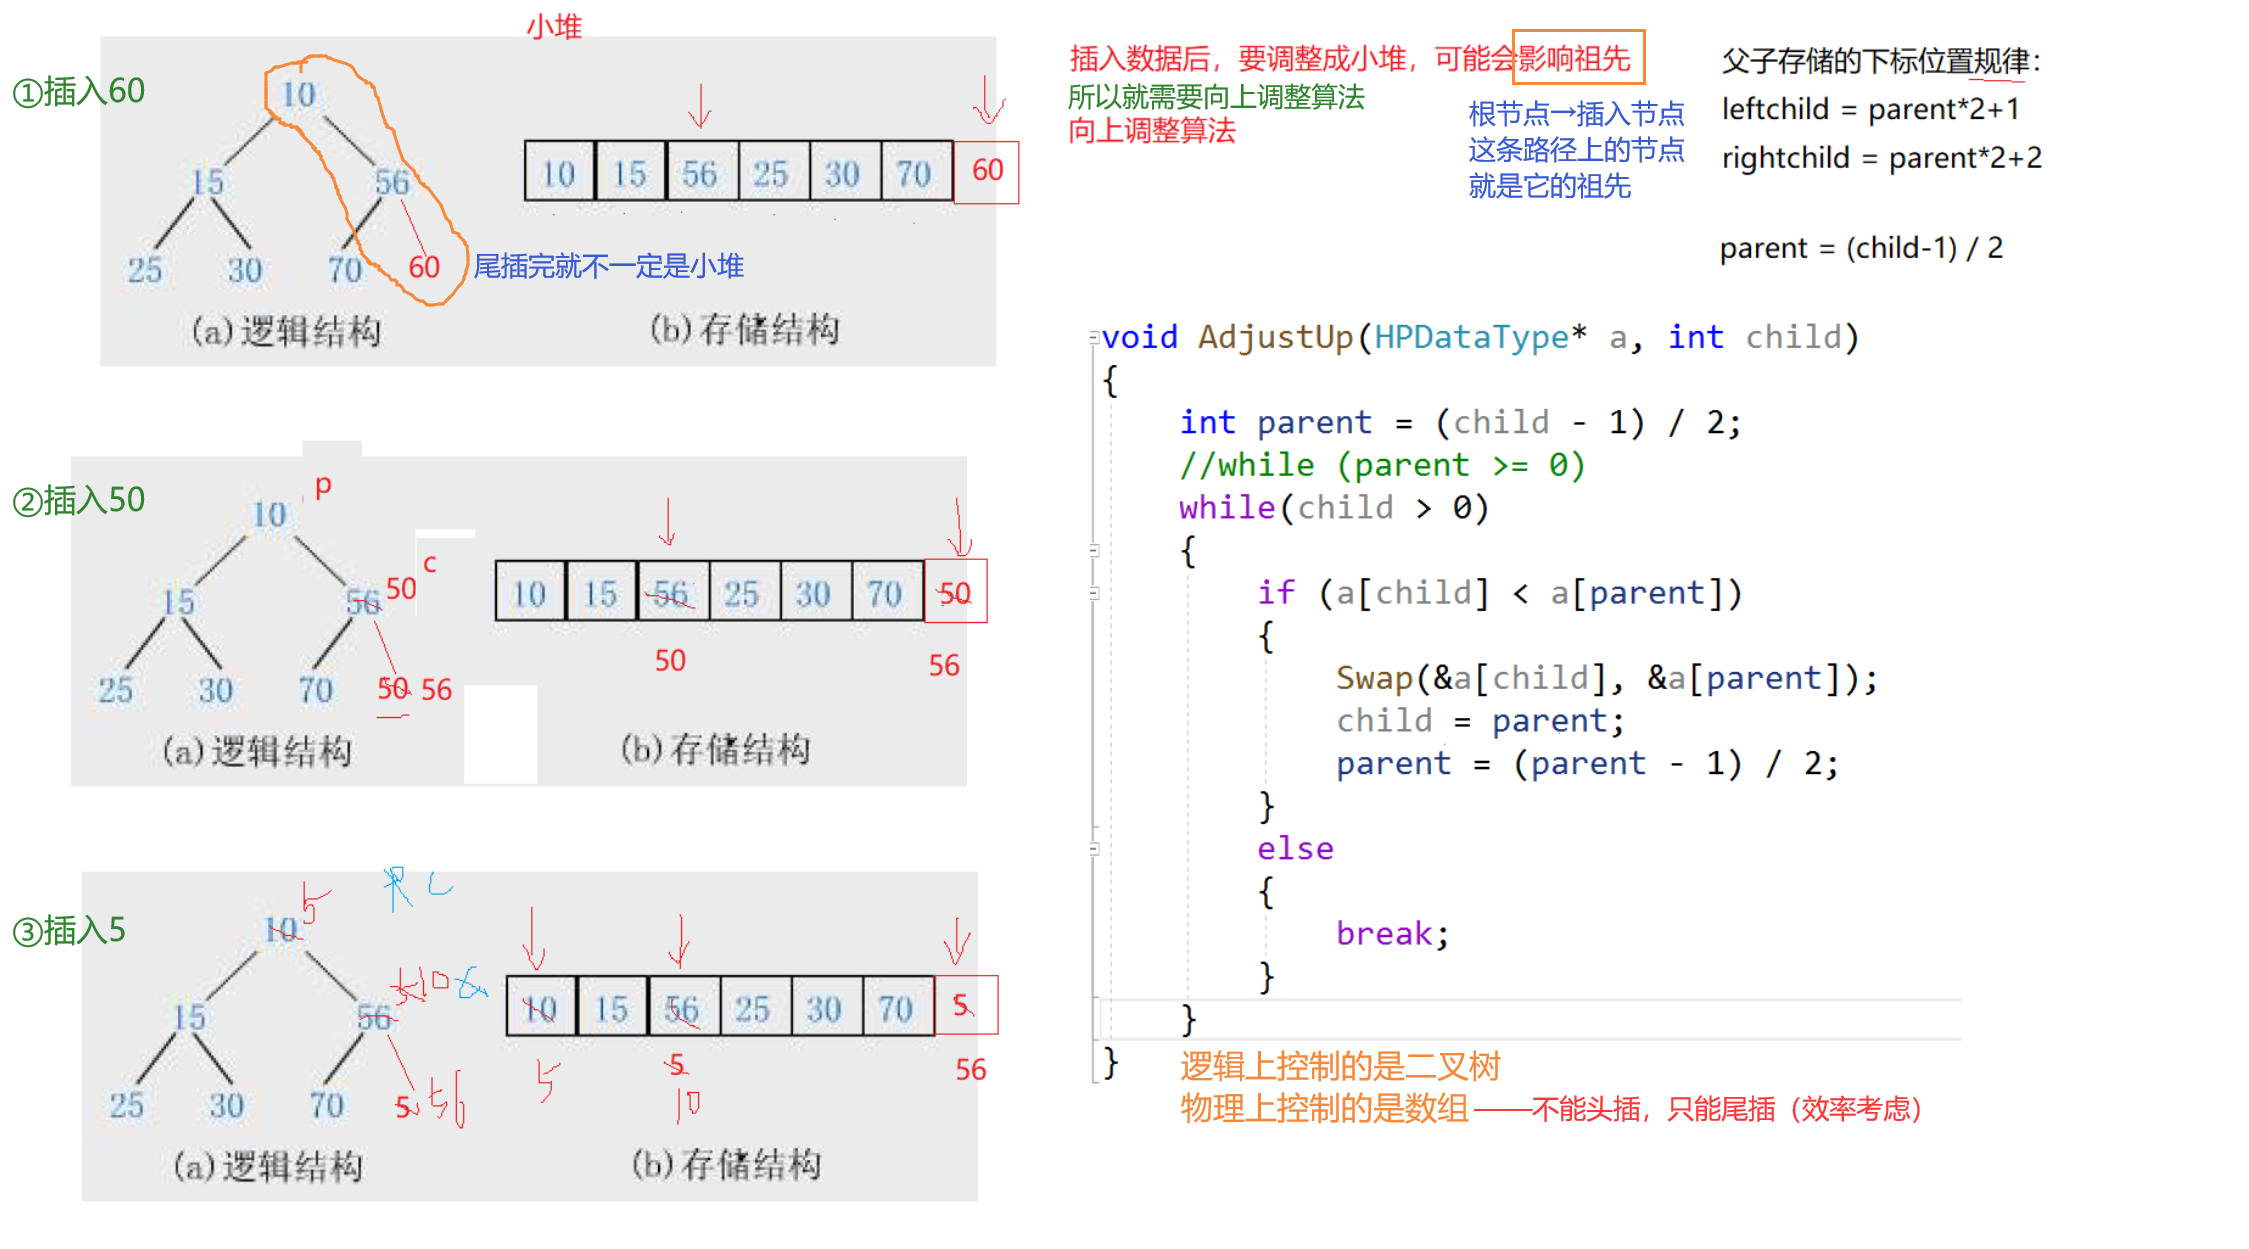Click the 10 cell in the 插入60 array
The height and width of the screenshot is (1249, 2249).
tap(559, 172)
